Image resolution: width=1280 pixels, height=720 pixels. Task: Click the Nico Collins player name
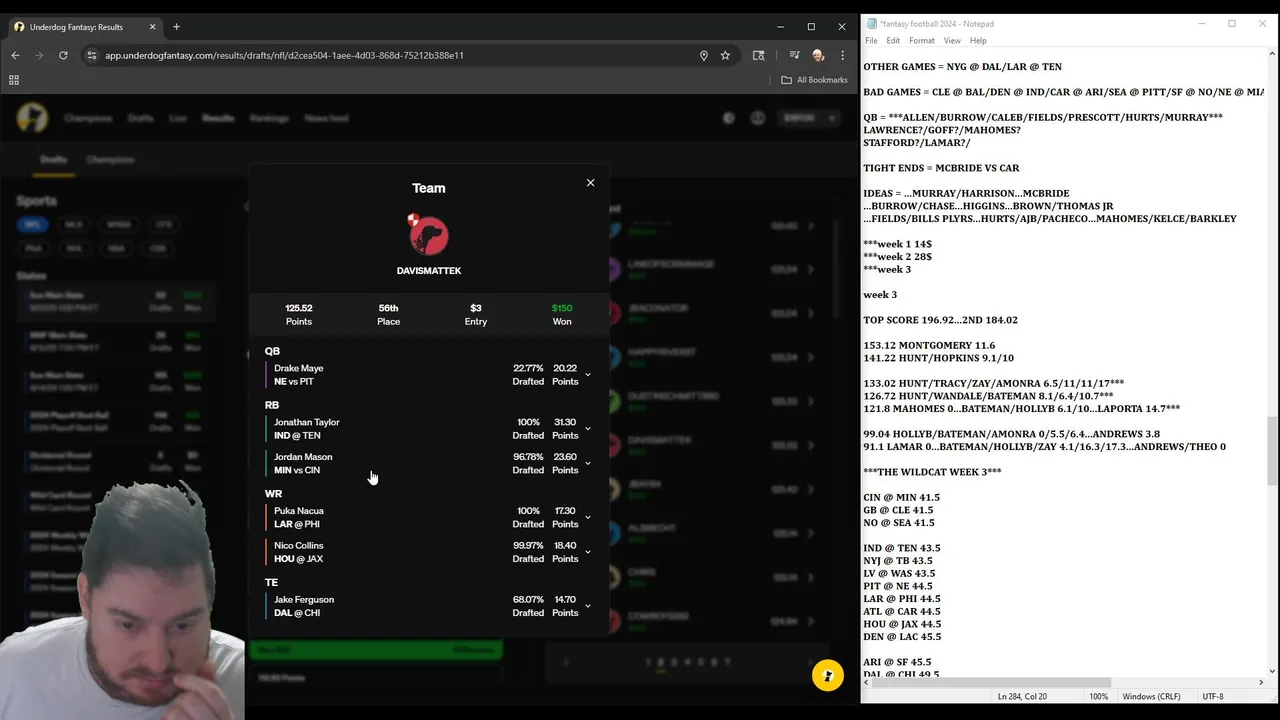click(x=299, y=546)
